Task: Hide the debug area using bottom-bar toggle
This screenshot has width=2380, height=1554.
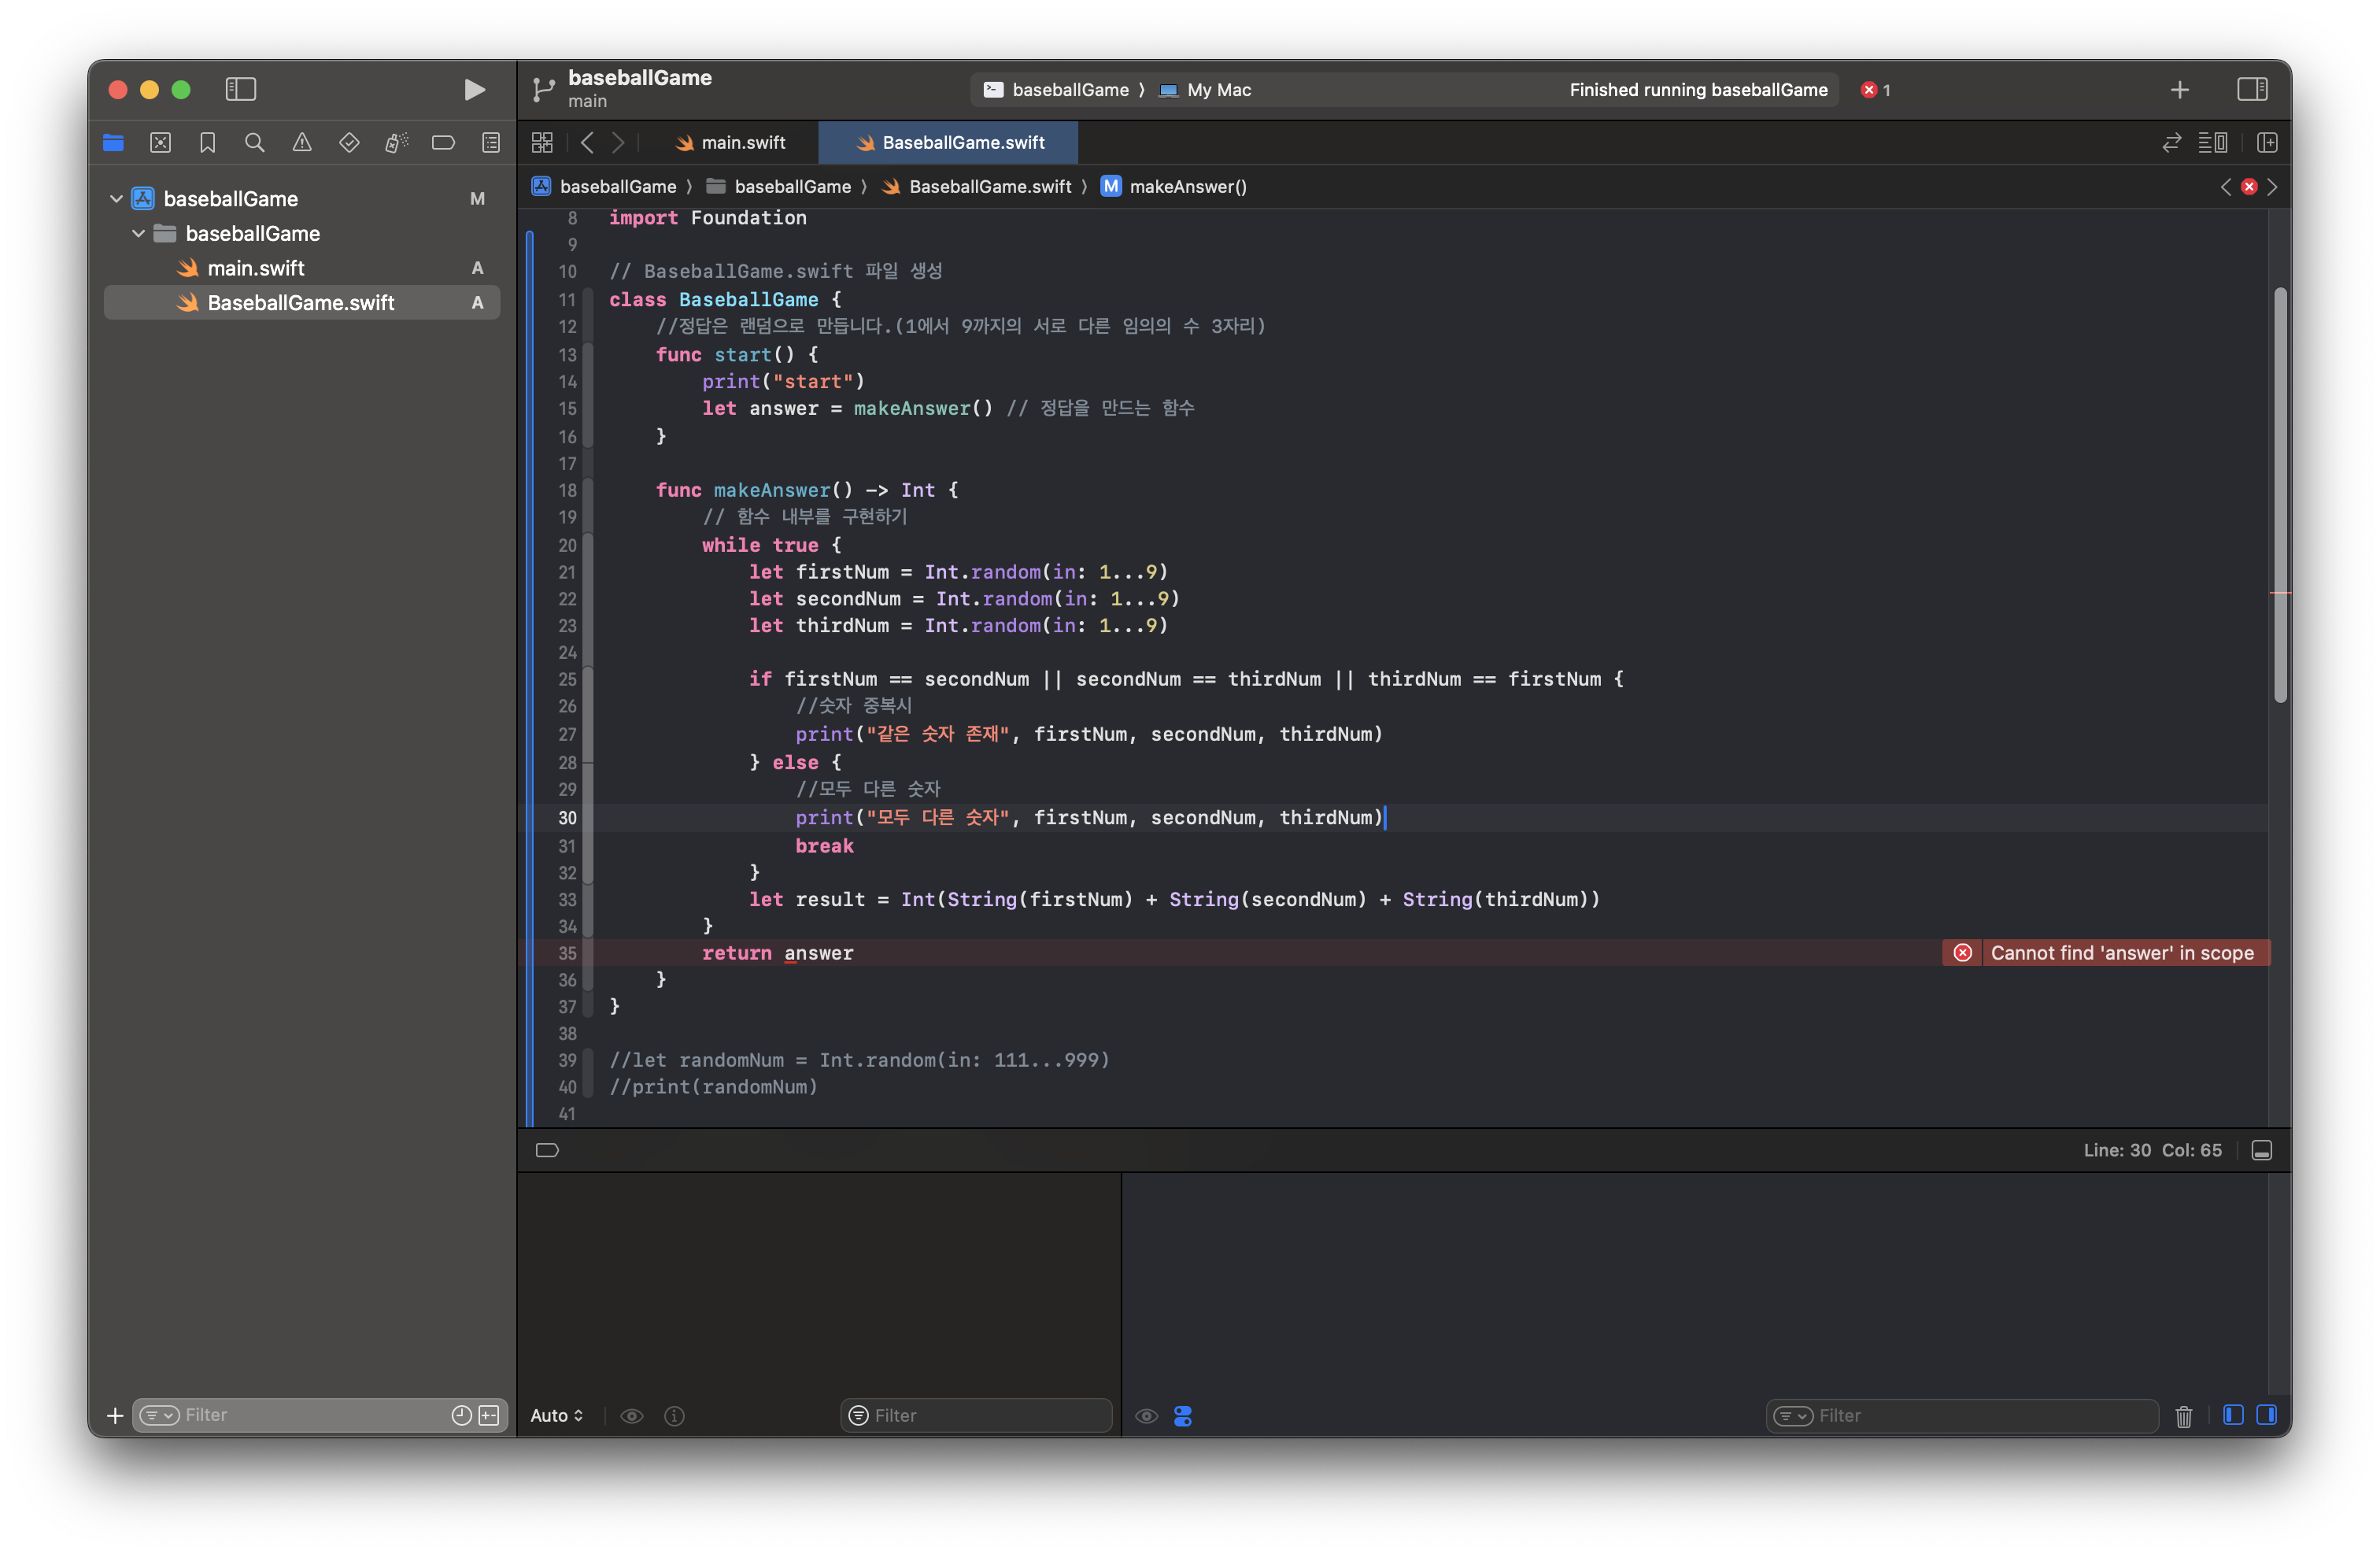Action: pos(2261,1150)
